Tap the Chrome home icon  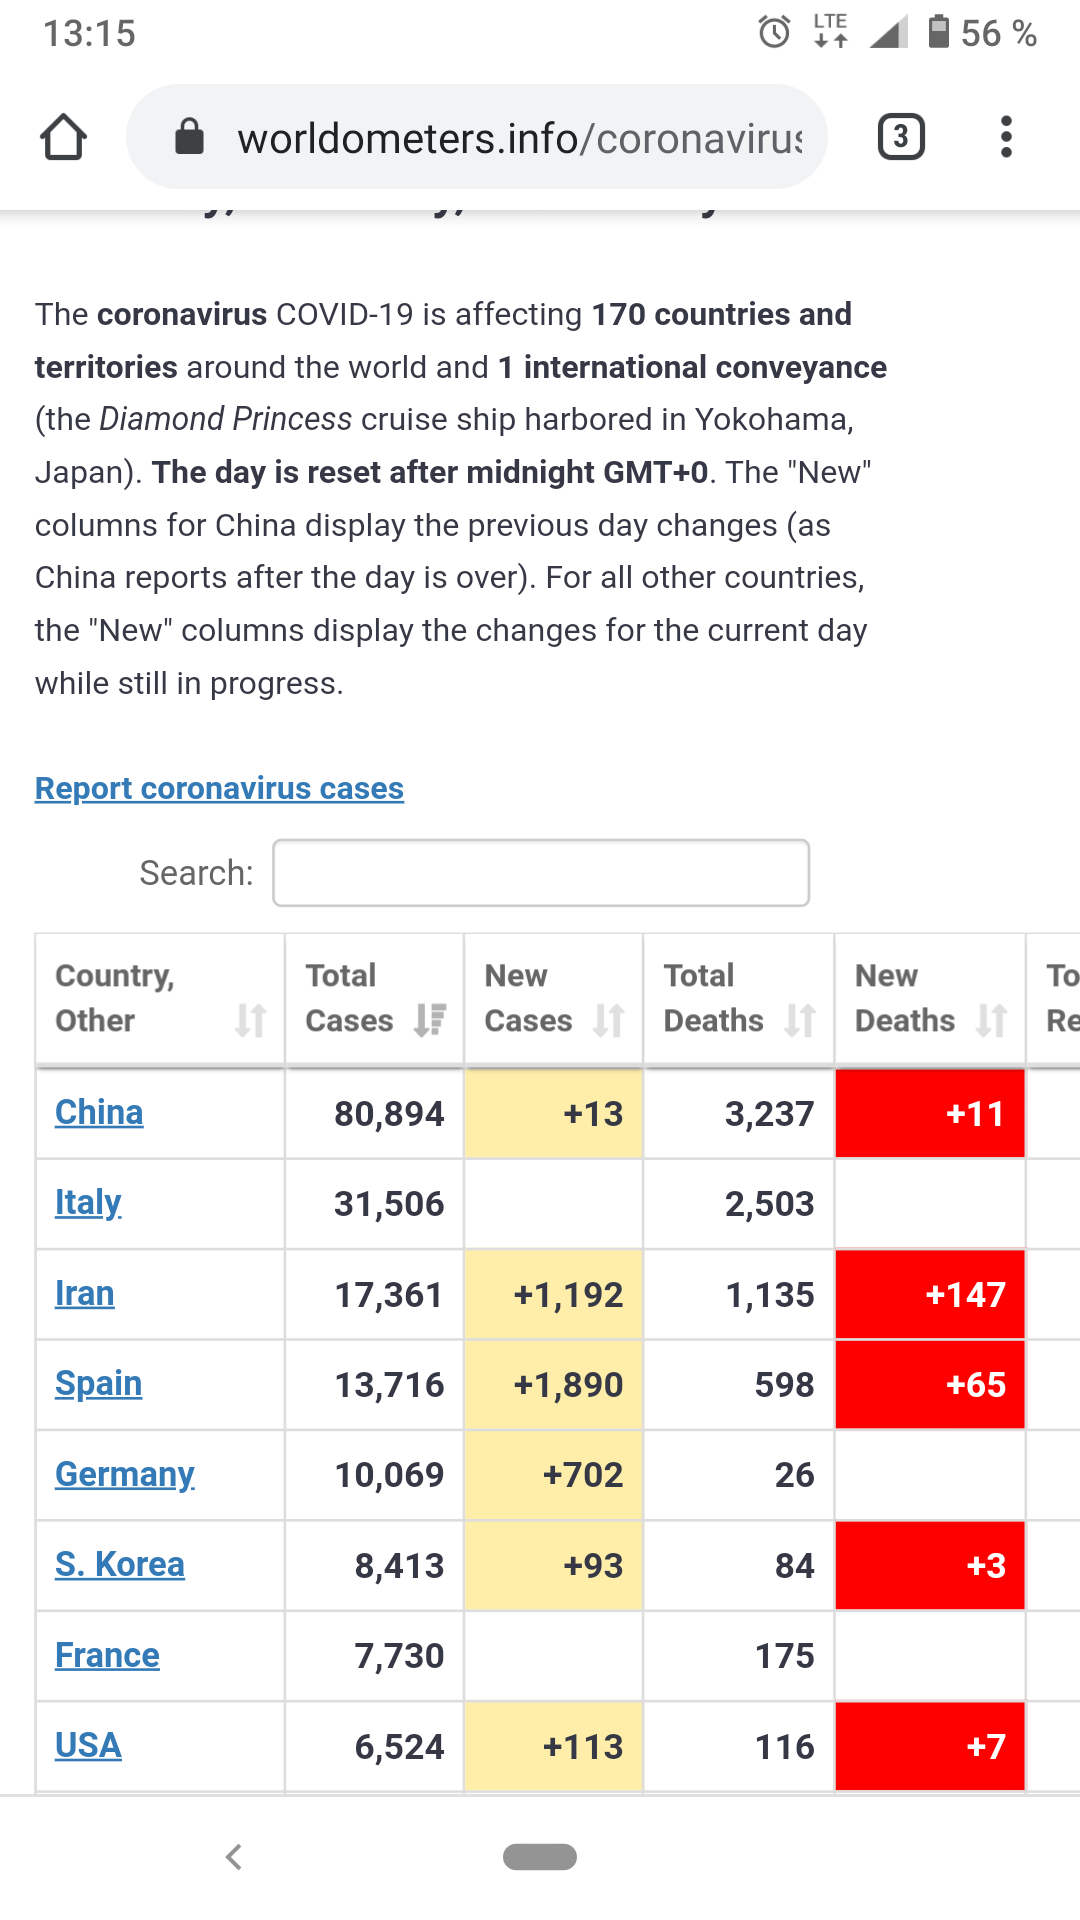[63, 137]
